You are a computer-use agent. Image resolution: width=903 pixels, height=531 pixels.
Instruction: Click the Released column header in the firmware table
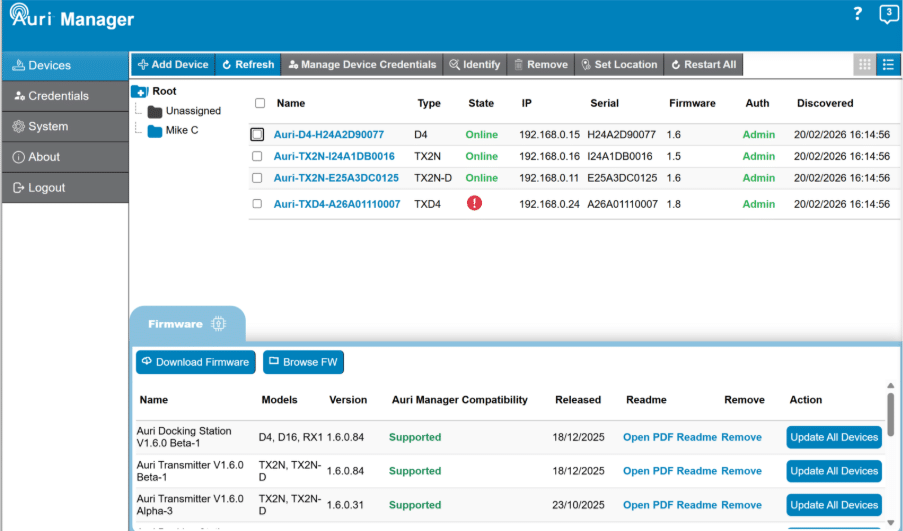(578, 400)
